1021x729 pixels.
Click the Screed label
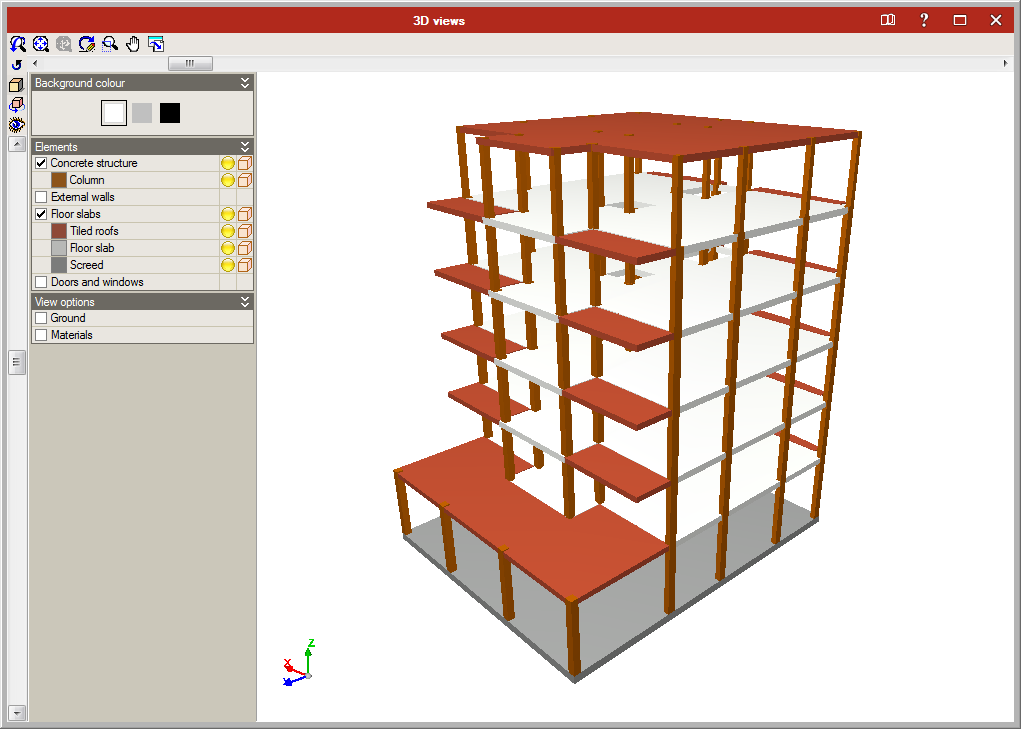click(x=87, y=265)
